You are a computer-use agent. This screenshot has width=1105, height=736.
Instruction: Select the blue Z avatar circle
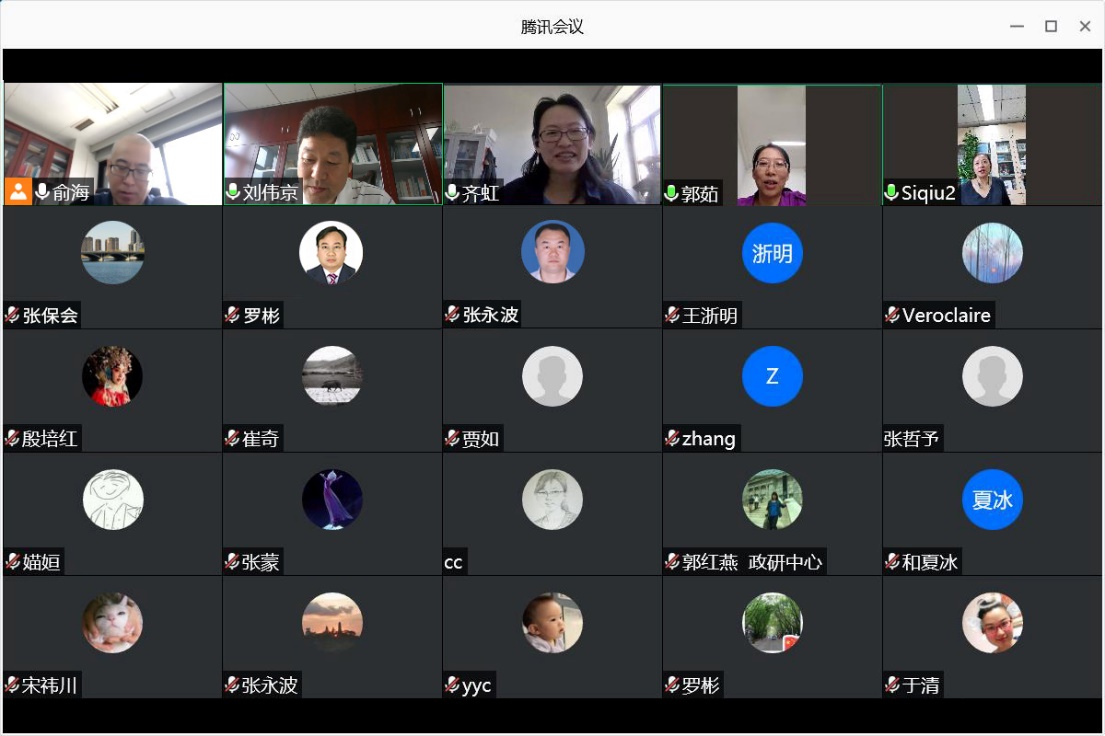pos(772,377)
